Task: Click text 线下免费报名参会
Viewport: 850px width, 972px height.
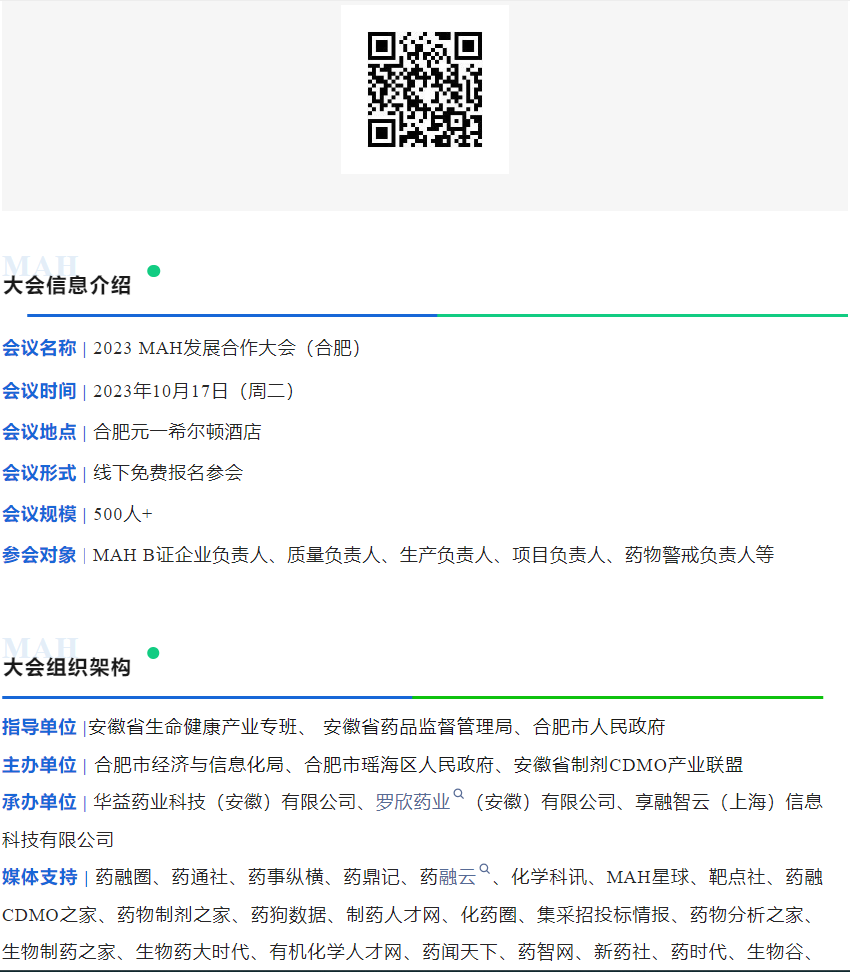Action: click(x=168, y=473)
